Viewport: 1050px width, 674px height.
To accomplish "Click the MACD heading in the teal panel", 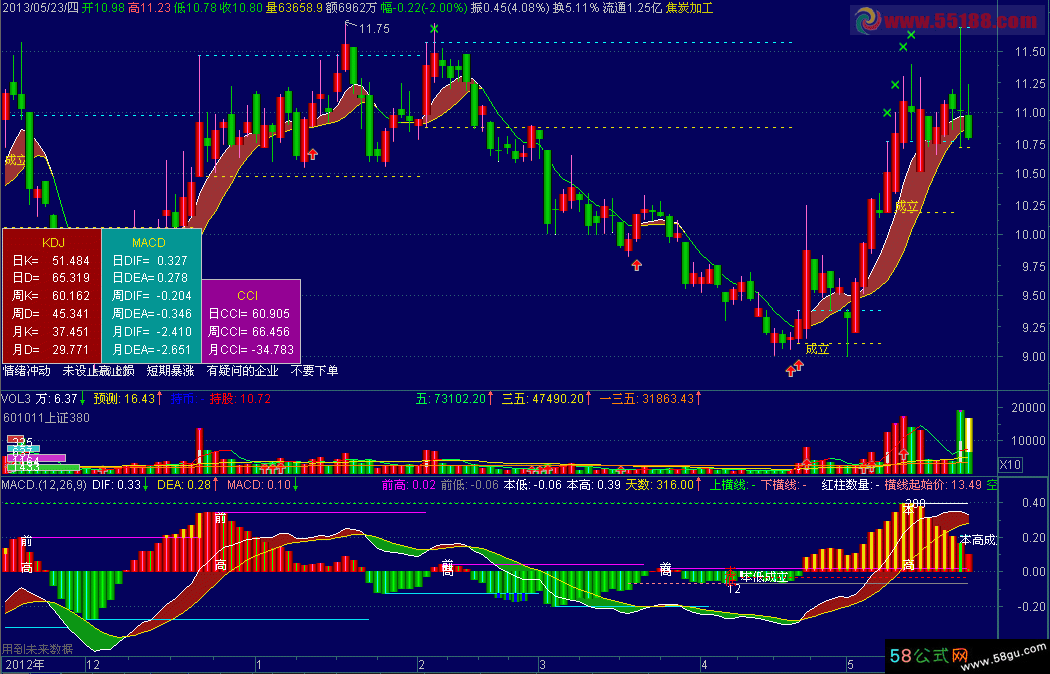I will click(148, 242).
